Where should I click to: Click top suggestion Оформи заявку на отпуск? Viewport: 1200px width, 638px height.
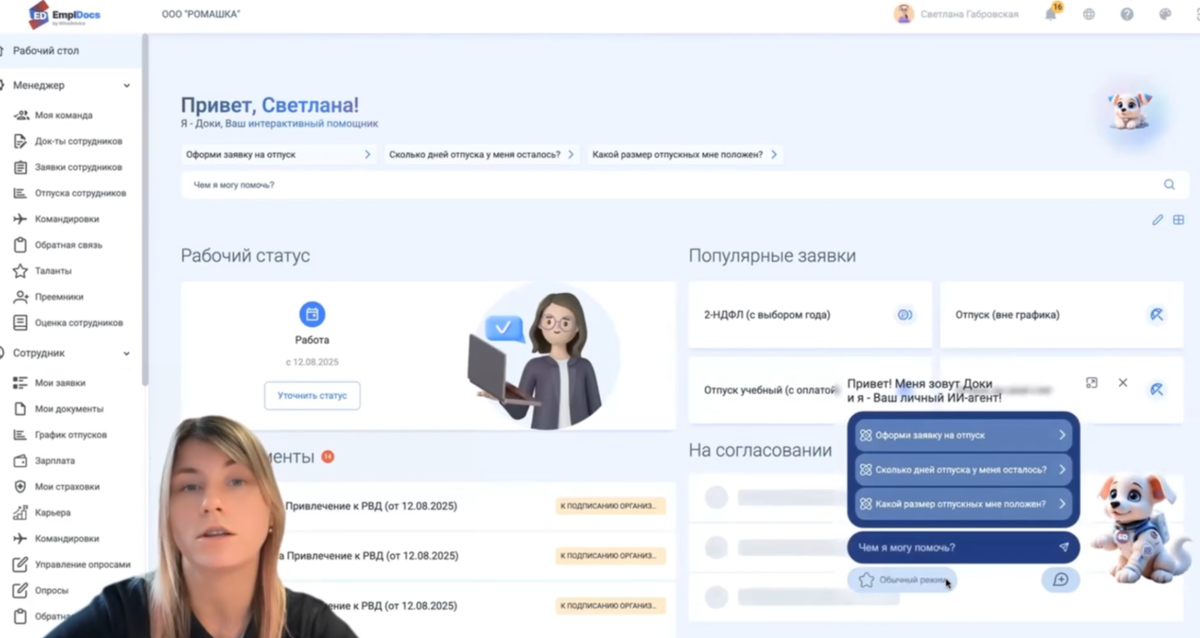point(279,155)
